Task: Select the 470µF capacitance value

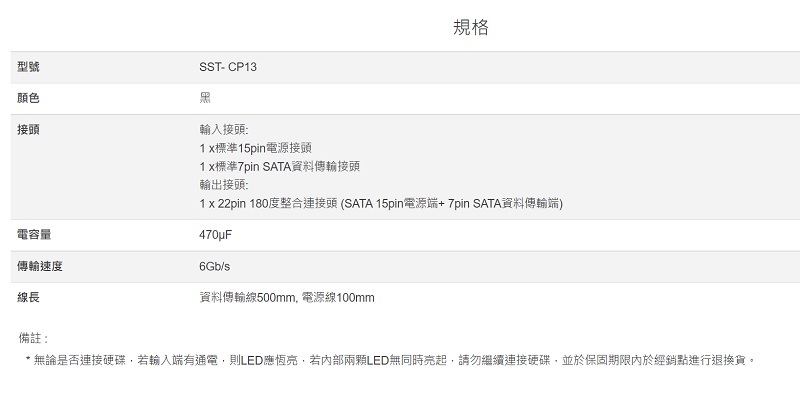Action: [217, 235]
